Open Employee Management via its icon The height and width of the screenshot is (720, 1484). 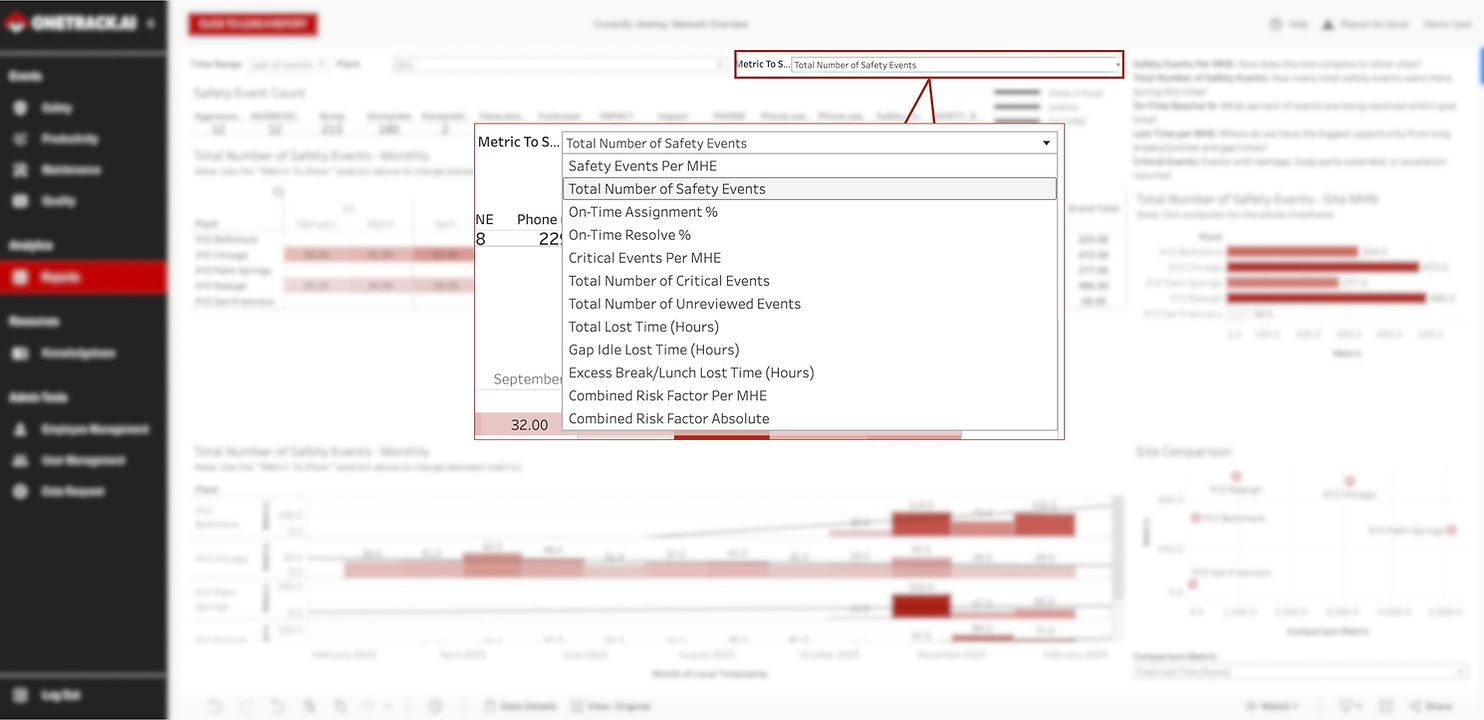20,429
